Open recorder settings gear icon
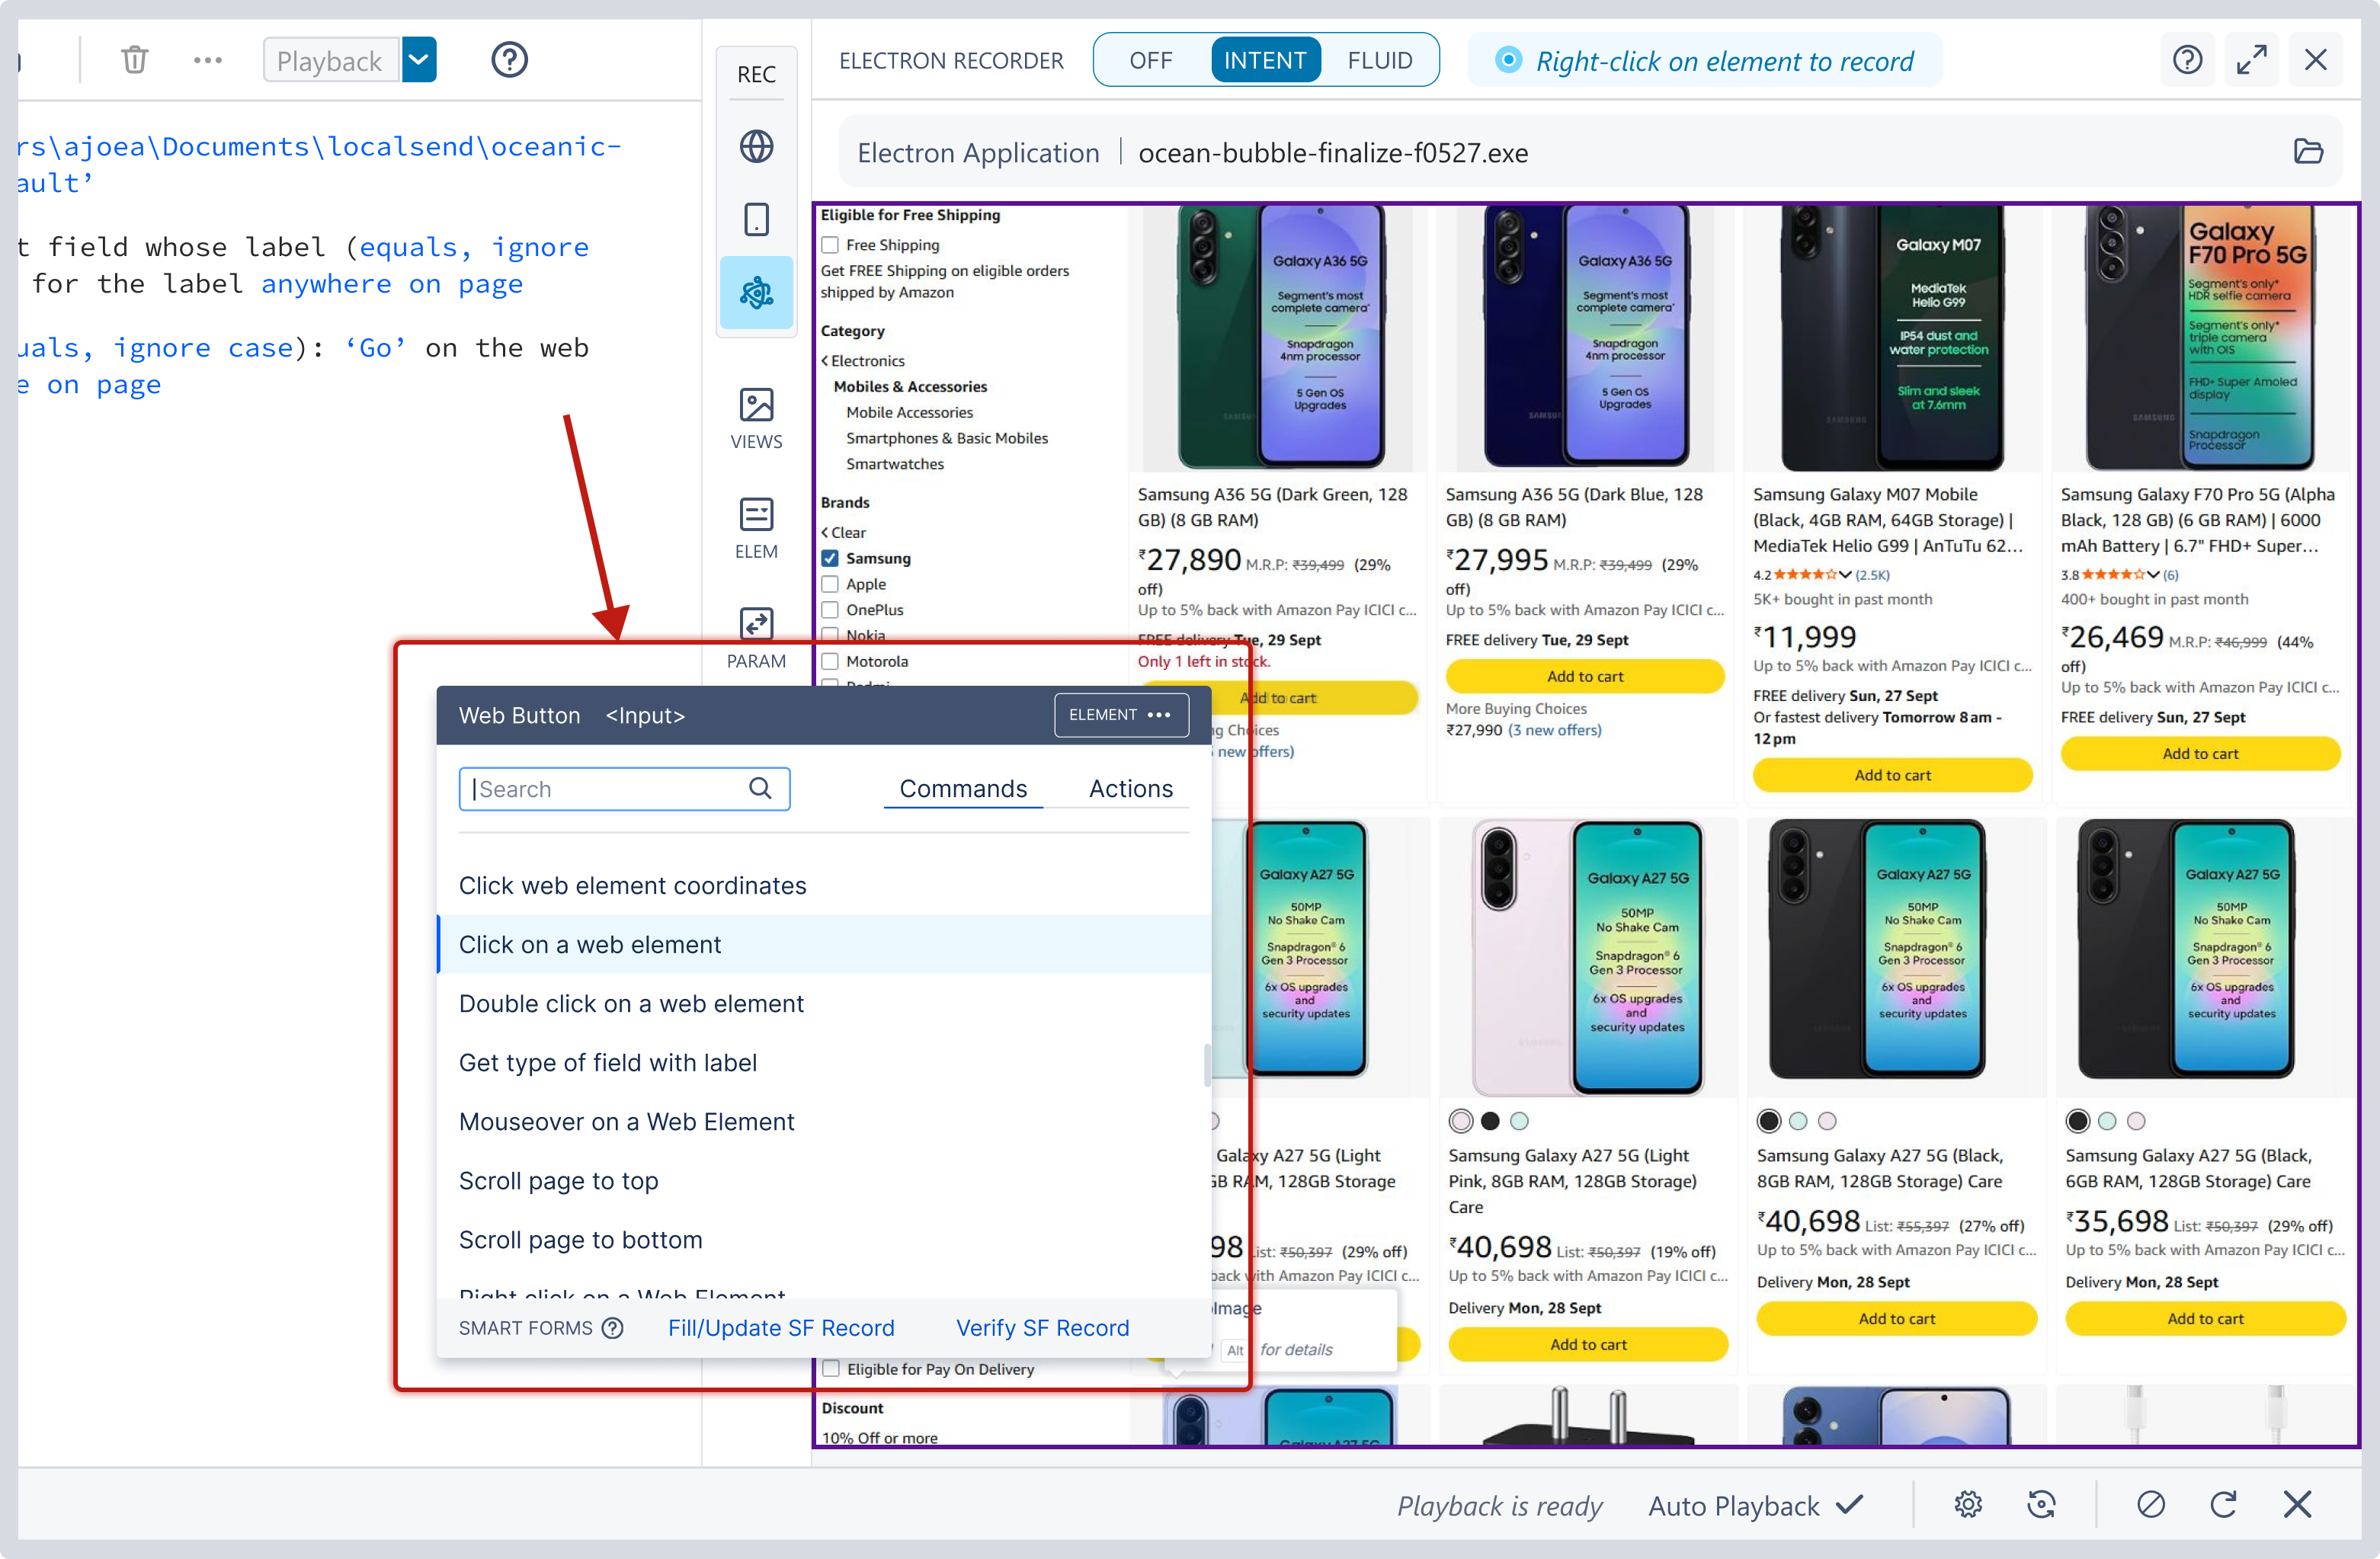The width and height of the screenshot is (2380, 1559). (1968, 1504)
